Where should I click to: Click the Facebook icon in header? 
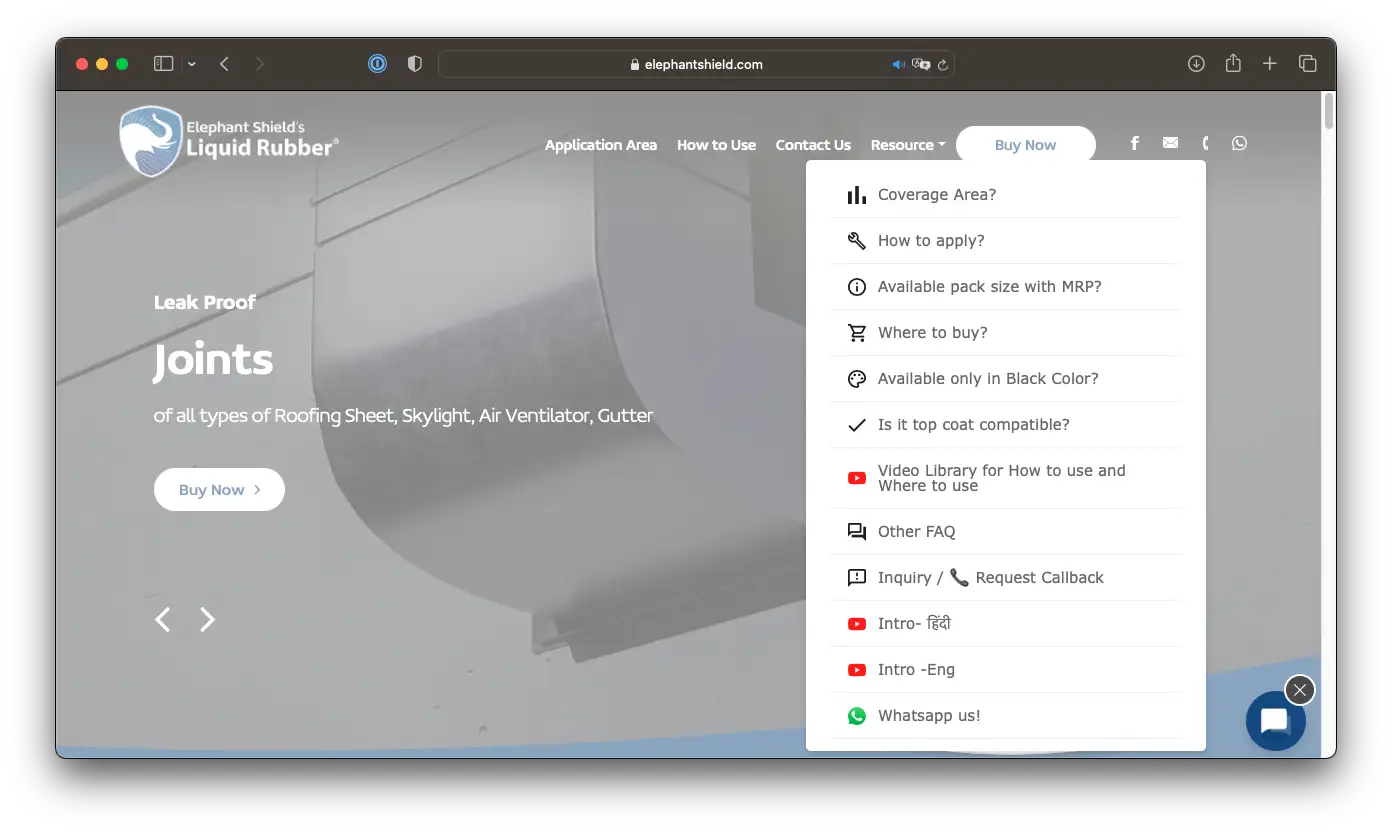click(1134, 143)
